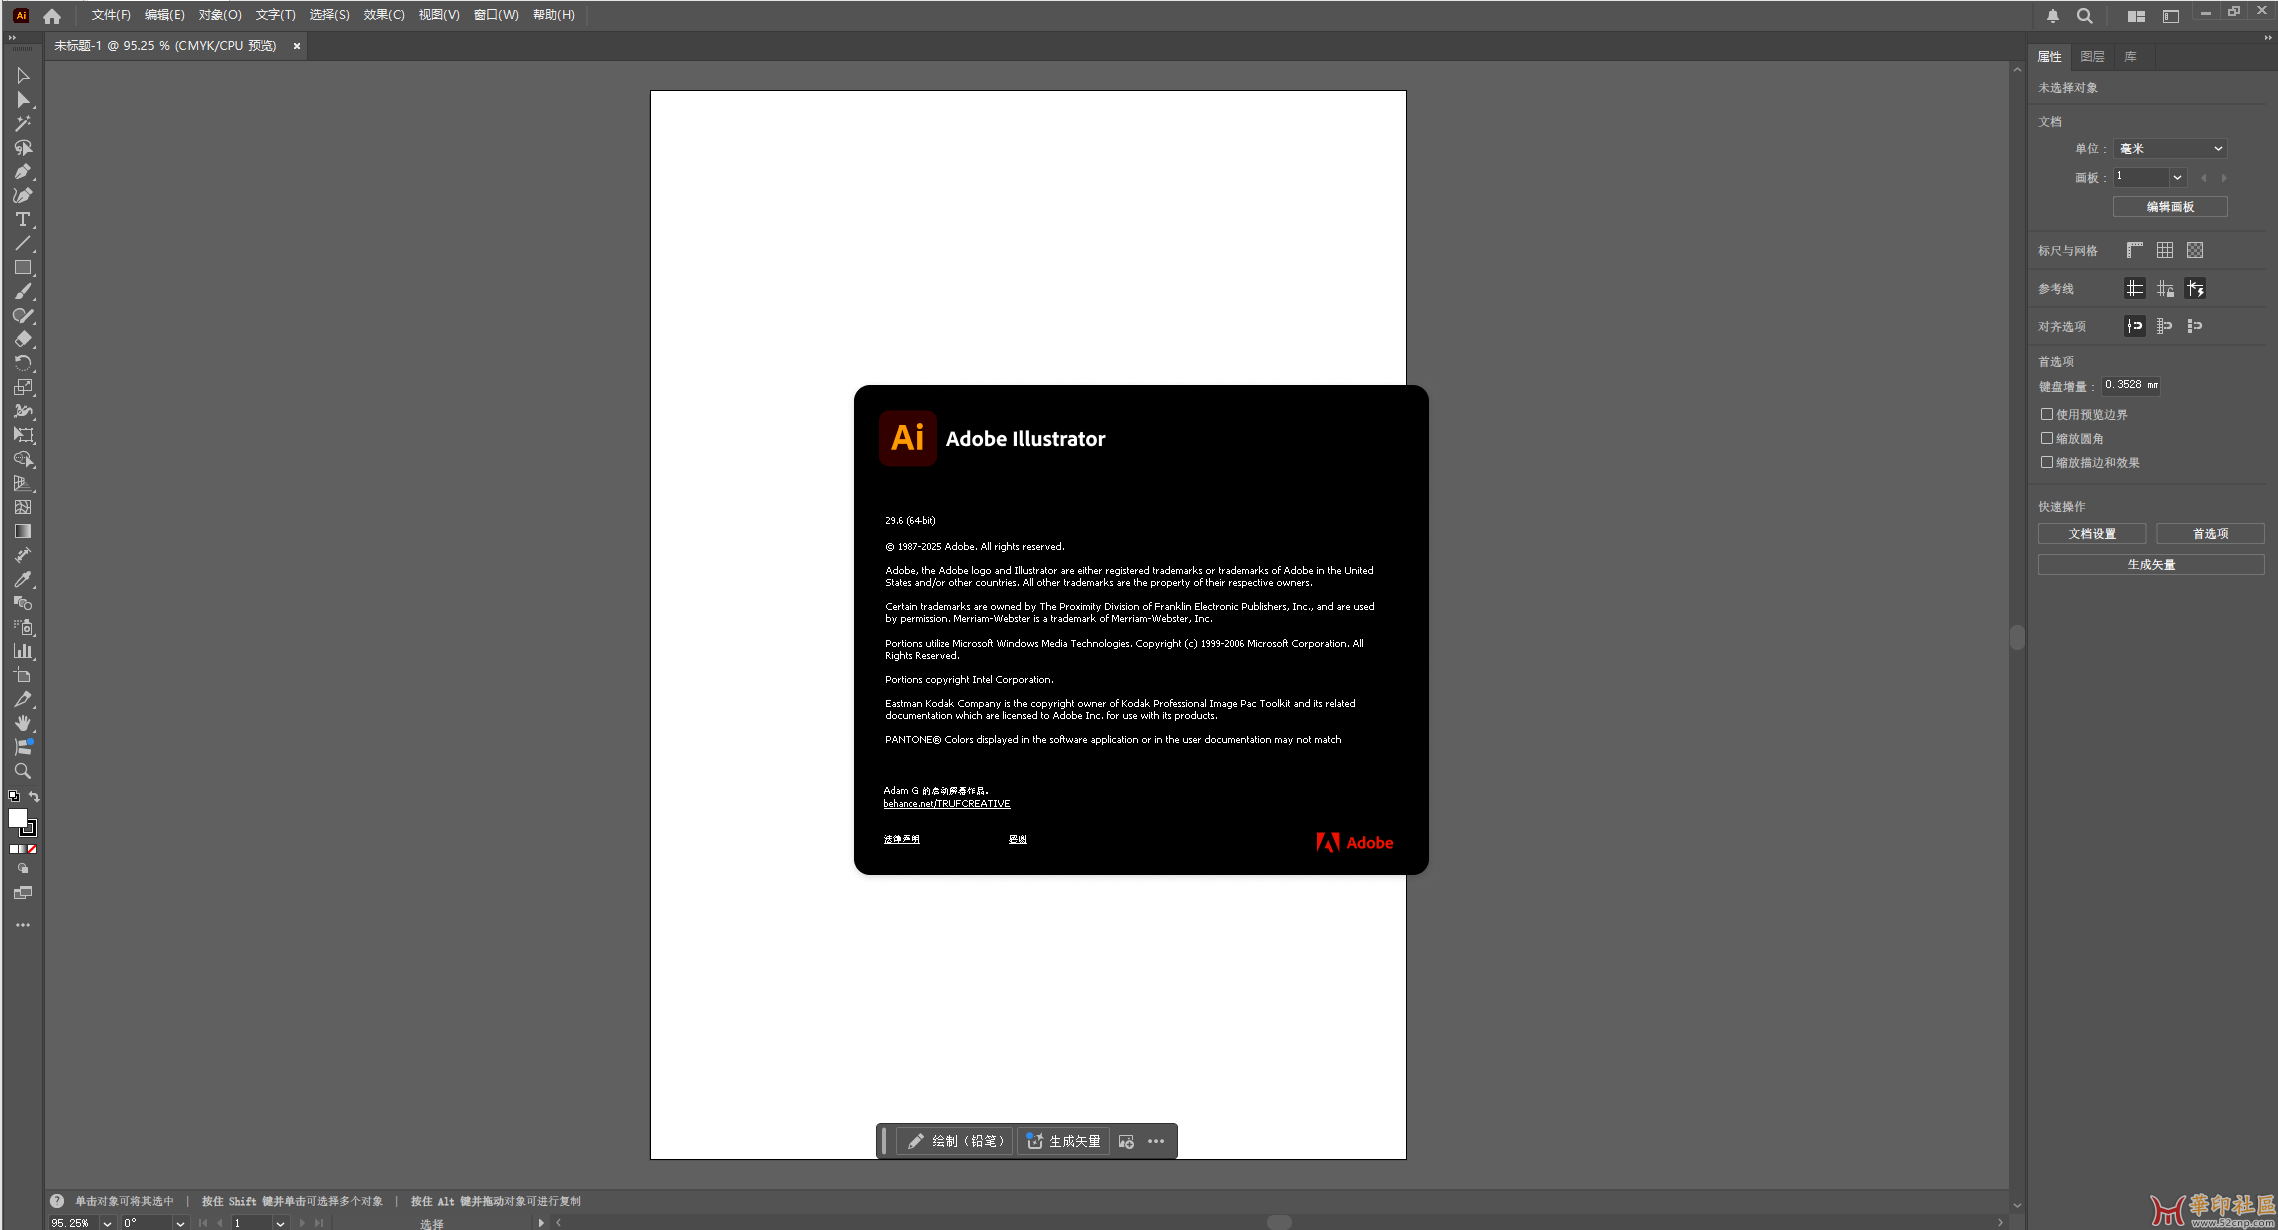Collapse the right panel dock
2278x1230 pixels.
[x=2268, y=38]
